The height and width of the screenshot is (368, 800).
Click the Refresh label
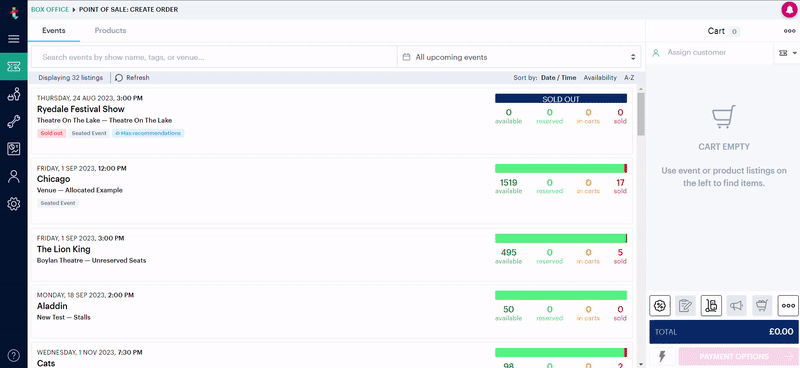pyautogui.click(x=138, y=78)
